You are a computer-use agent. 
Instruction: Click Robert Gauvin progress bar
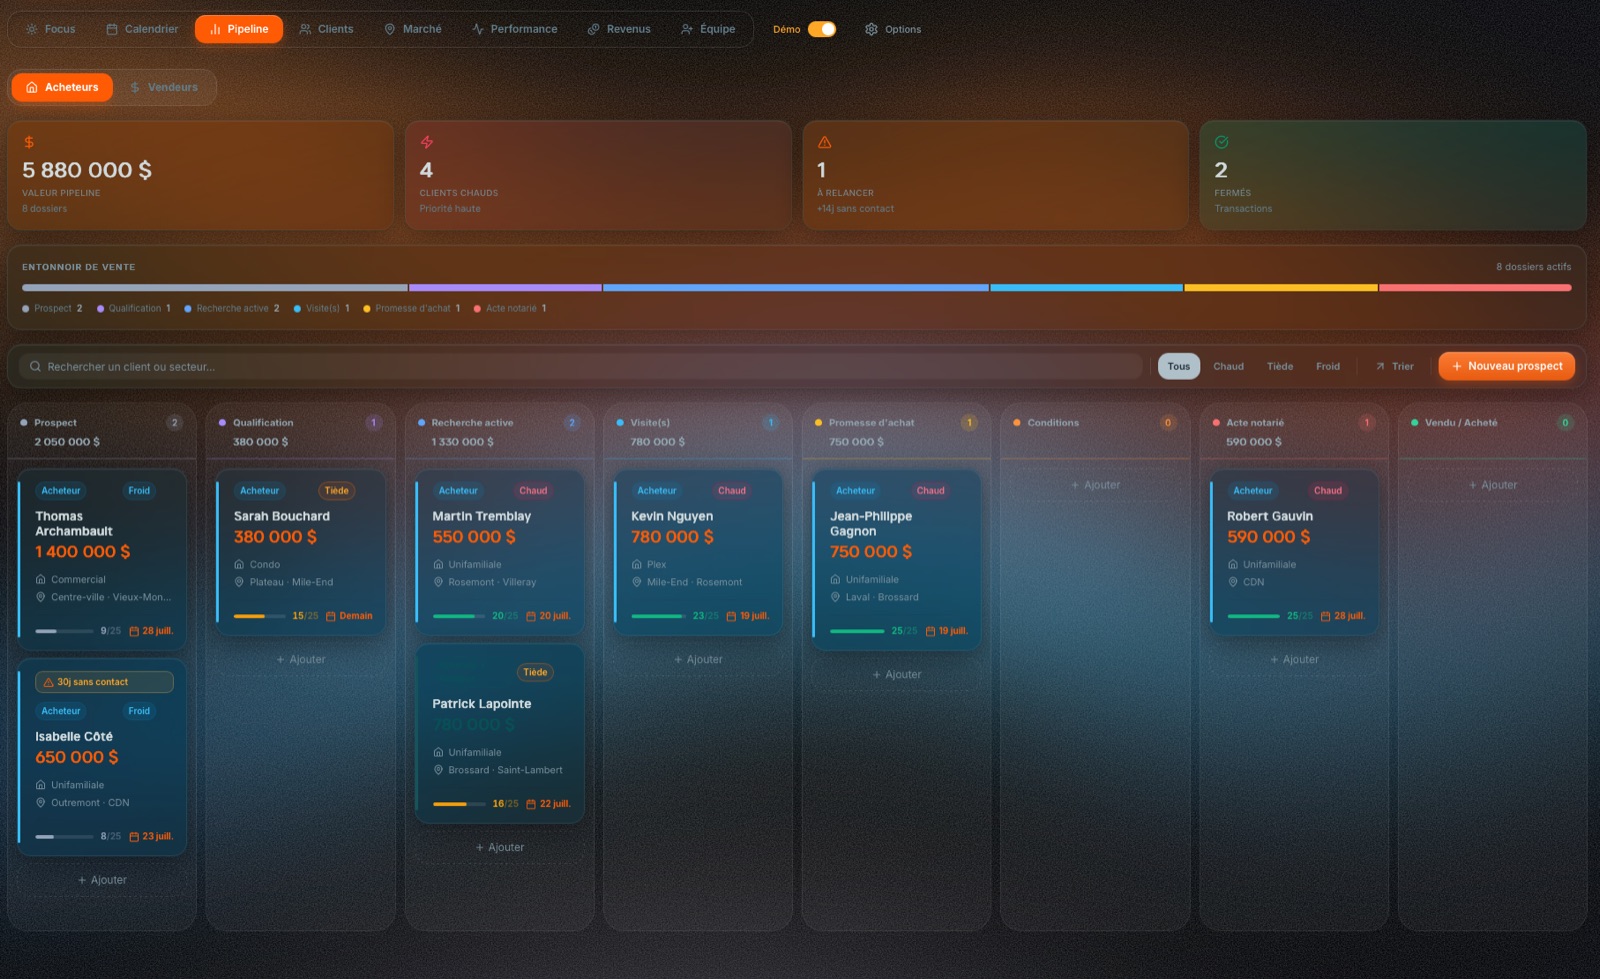point(1253,616)
